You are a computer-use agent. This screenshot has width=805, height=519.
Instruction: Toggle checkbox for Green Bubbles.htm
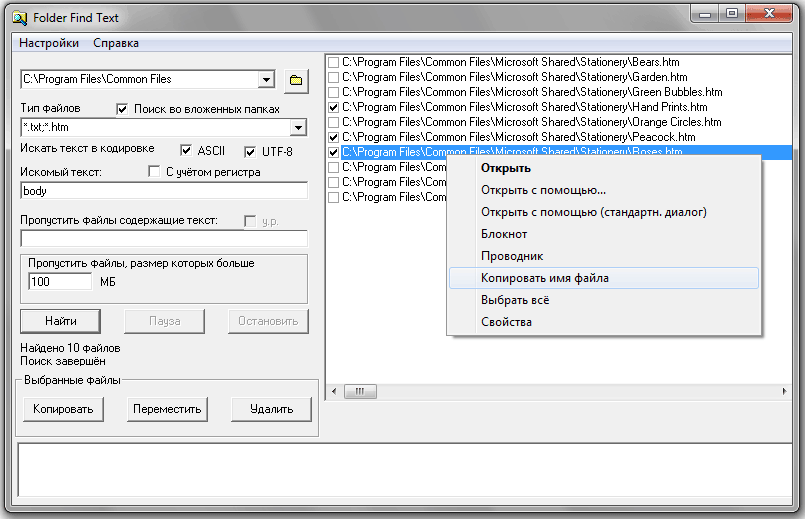(x=333, y=92)
